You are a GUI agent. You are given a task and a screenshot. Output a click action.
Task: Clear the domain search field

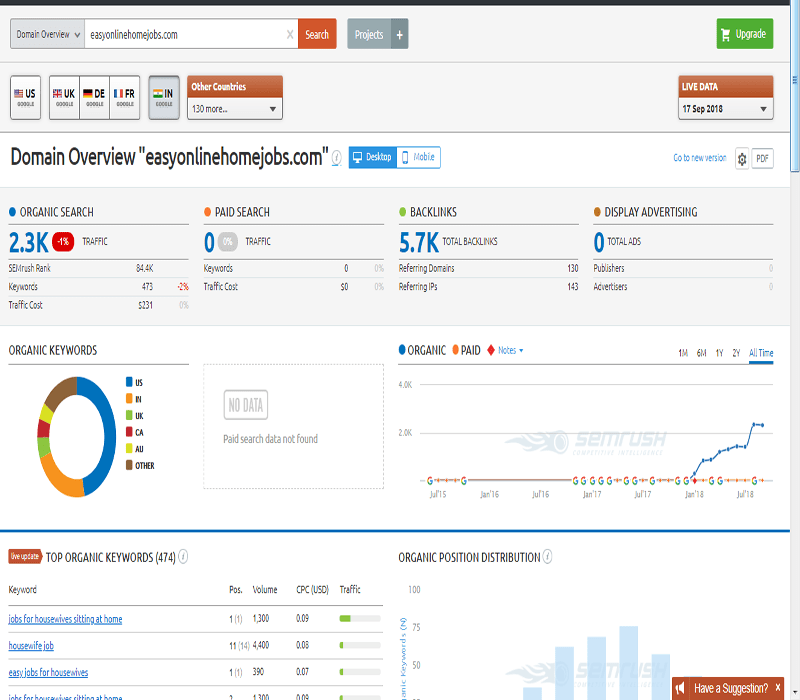coord(290,34)
